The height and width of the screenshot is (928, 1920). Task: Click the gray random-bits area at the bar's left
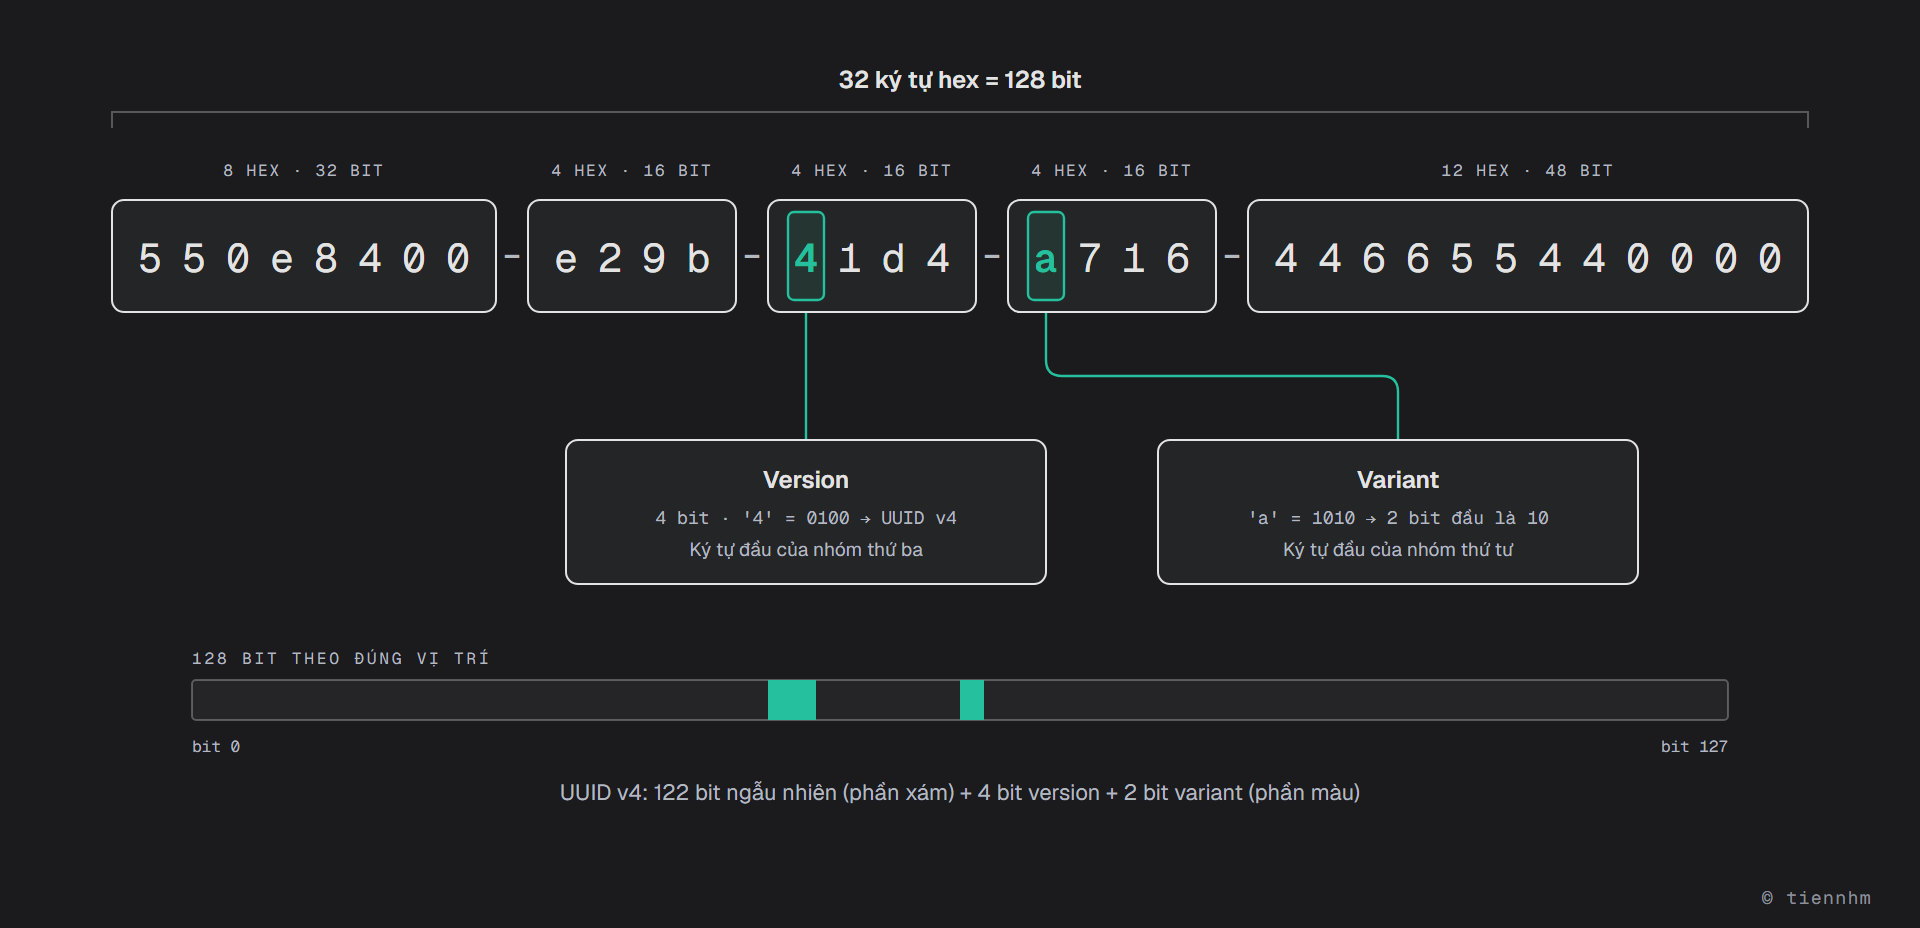pos(480,700)
